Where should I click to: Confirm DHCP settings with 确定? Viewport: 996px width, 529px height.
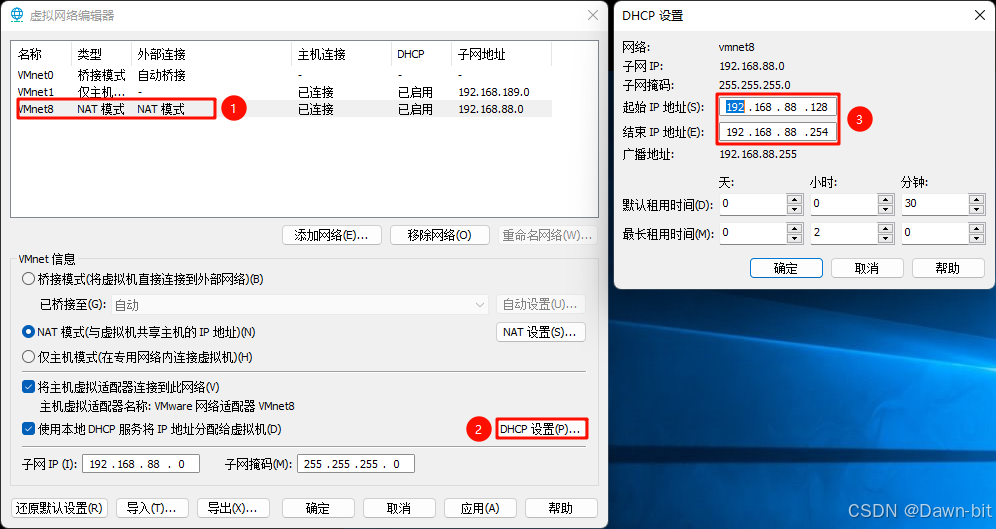pyautogui.click(x=786, y=268)
